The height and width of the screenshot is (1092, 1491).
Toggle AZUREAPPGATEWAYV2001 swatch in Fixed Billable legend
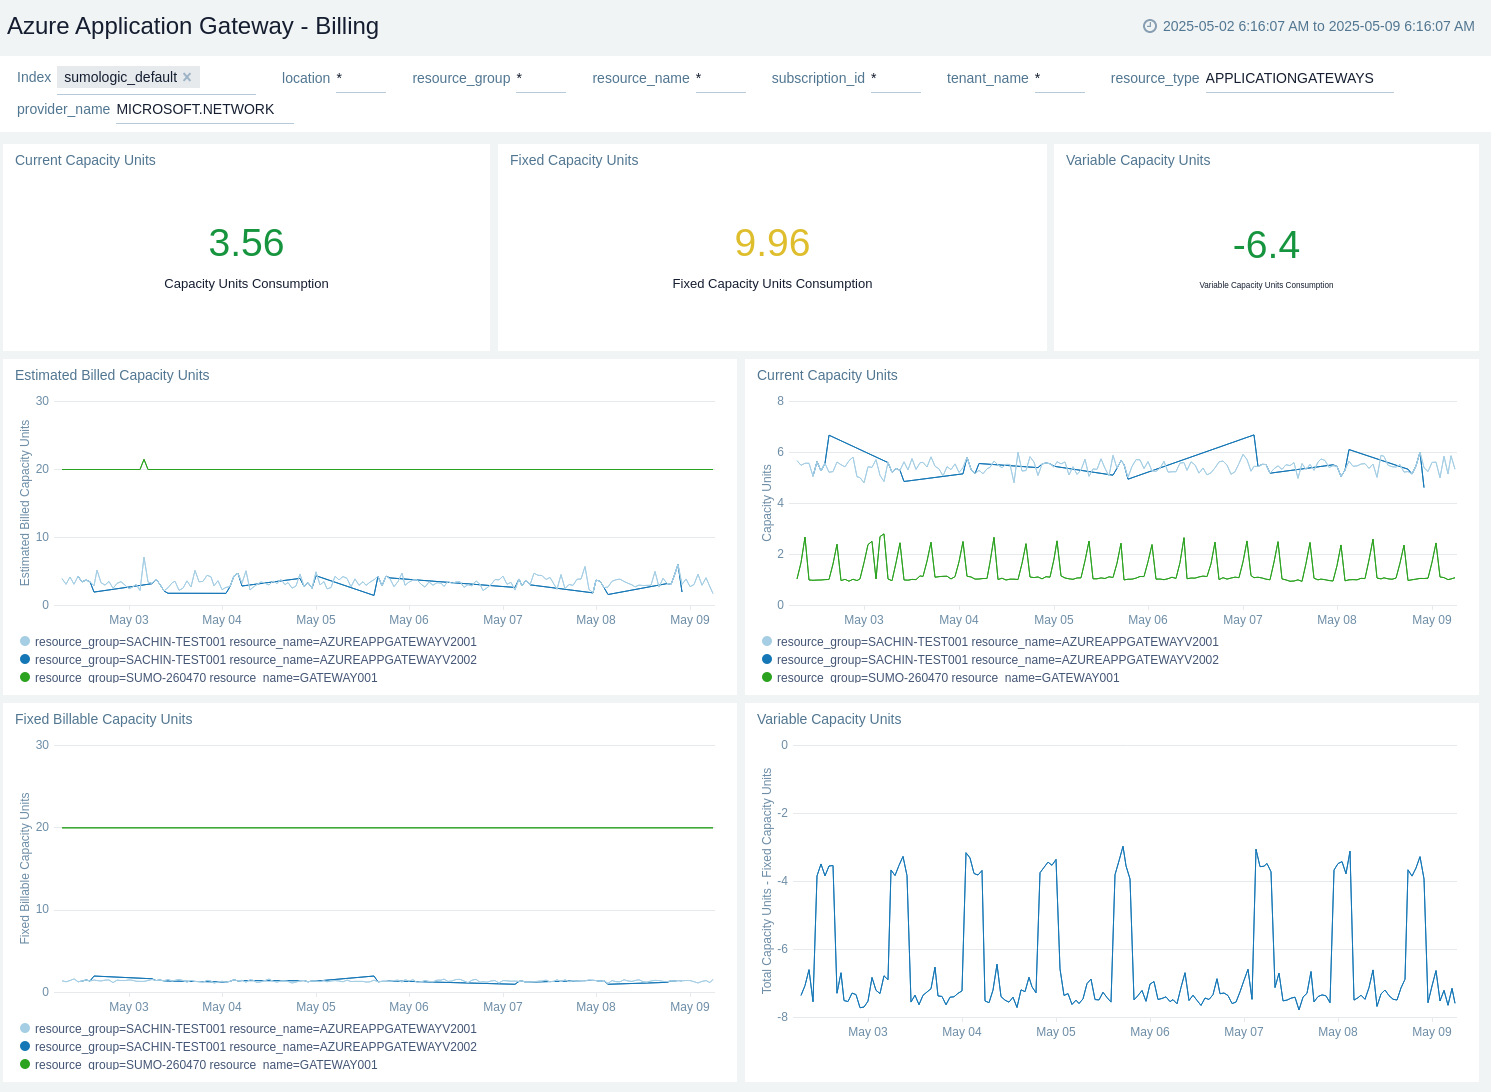tap(25, 1028)
